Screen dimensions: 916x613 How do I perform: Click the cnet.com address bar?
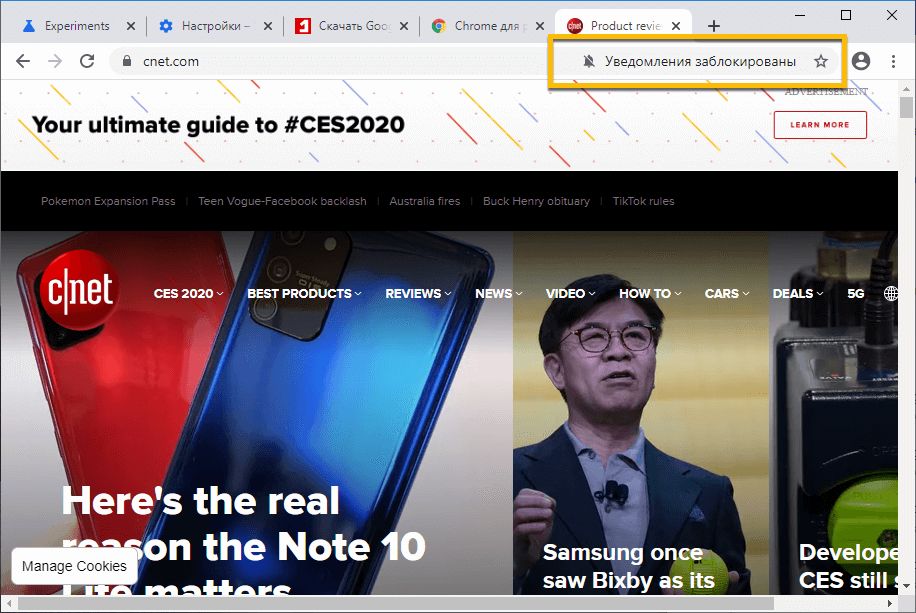click(345, 61)
